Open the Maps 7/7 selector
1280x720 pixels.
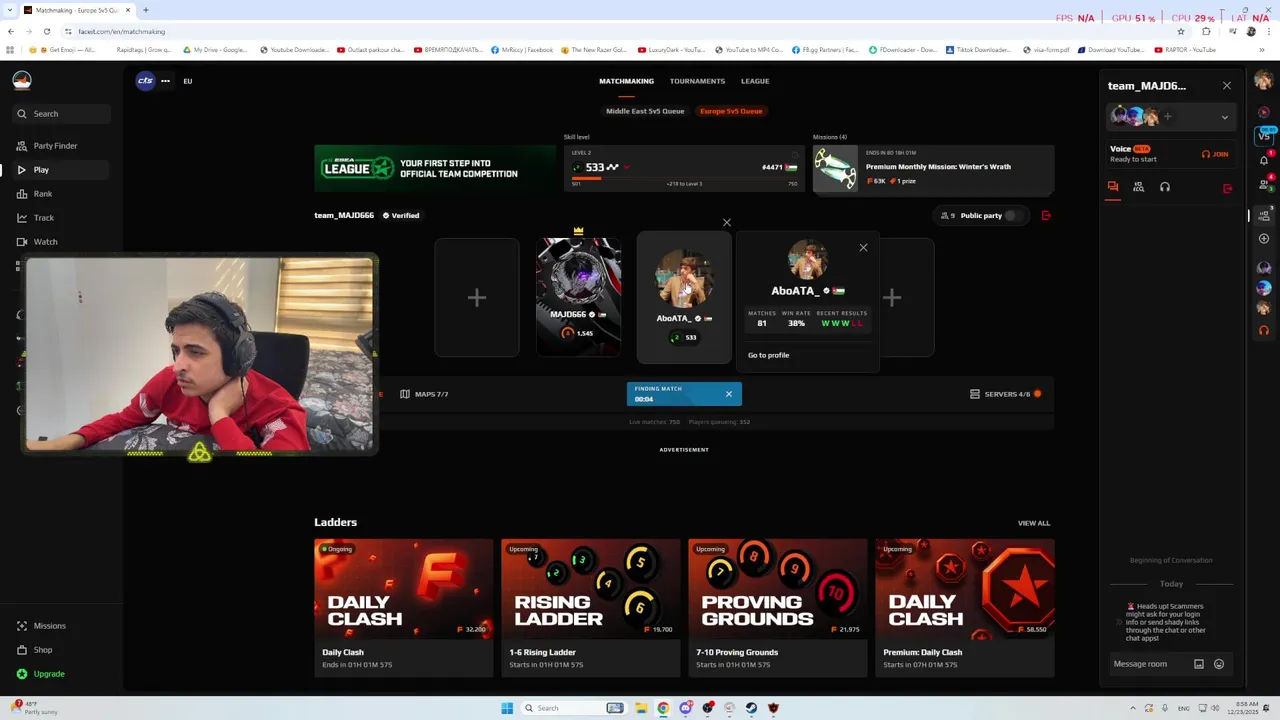(424, 394)
